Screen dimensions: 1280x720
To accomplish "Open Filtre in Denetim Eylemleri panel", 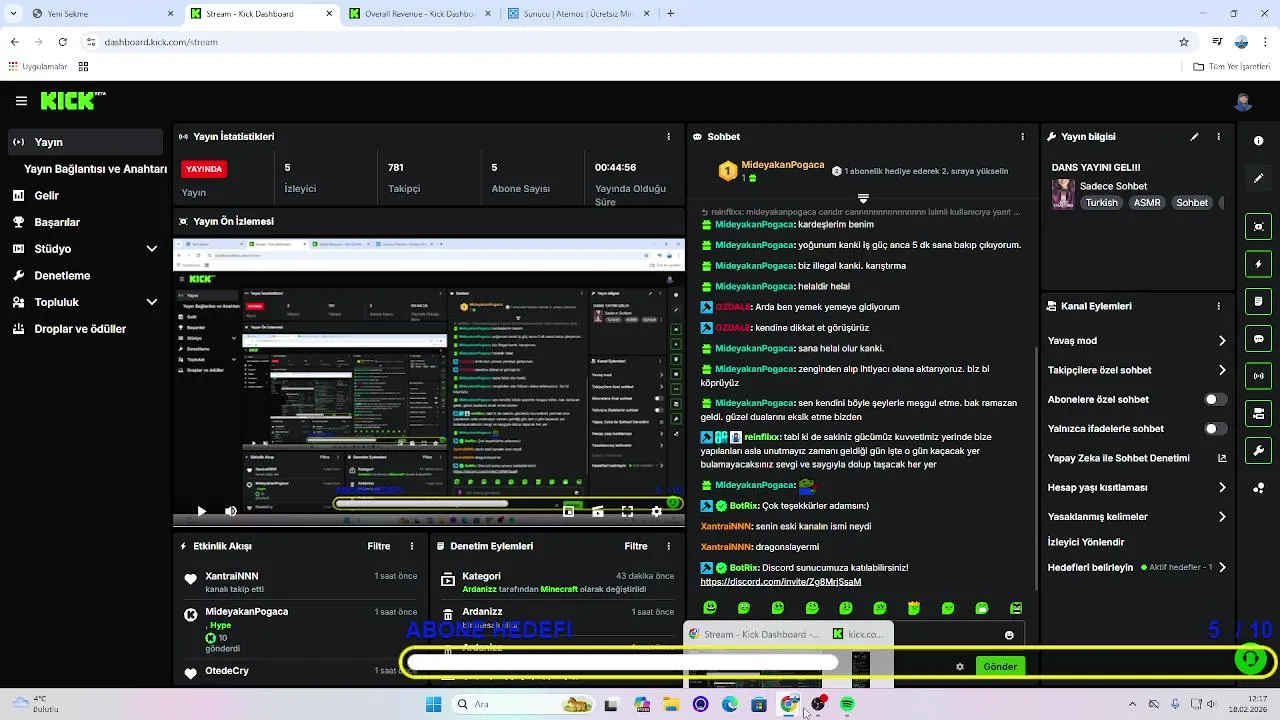I will coord(636,546).
